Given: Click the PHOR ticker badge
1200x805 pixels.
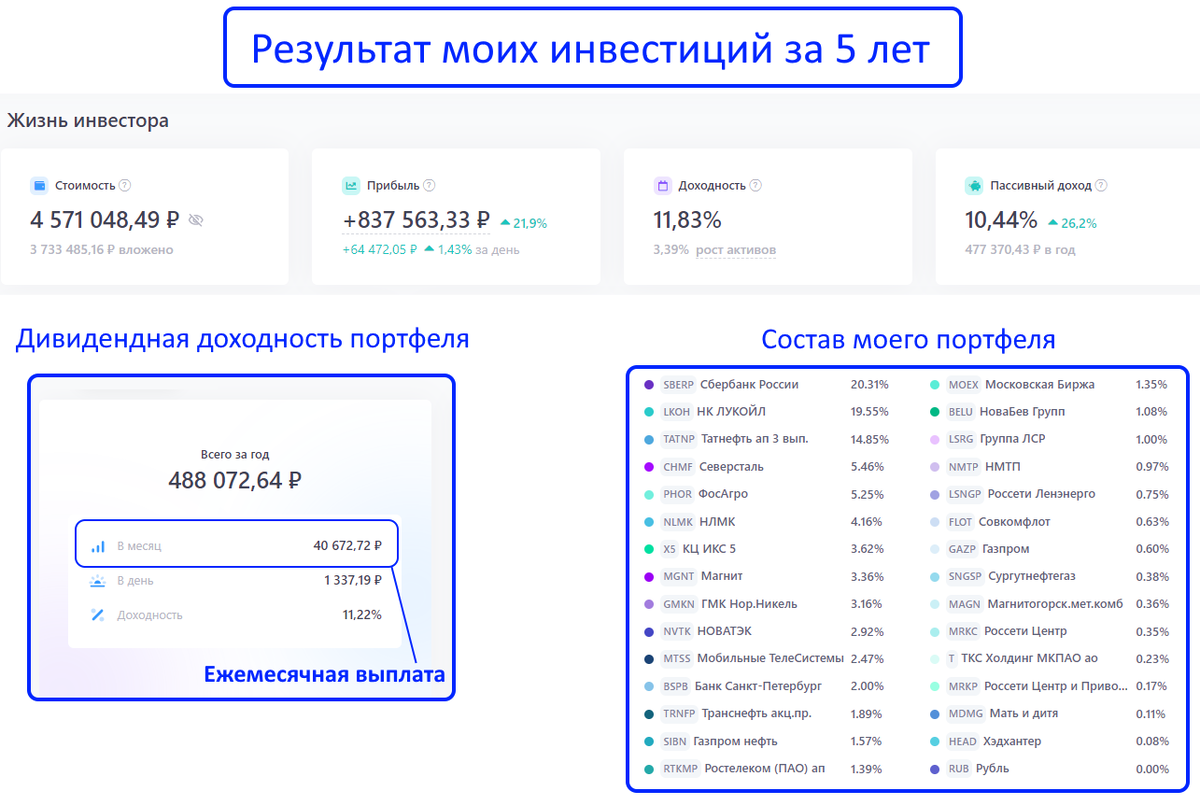Looking at the screenshot, I should coord(677,494).
